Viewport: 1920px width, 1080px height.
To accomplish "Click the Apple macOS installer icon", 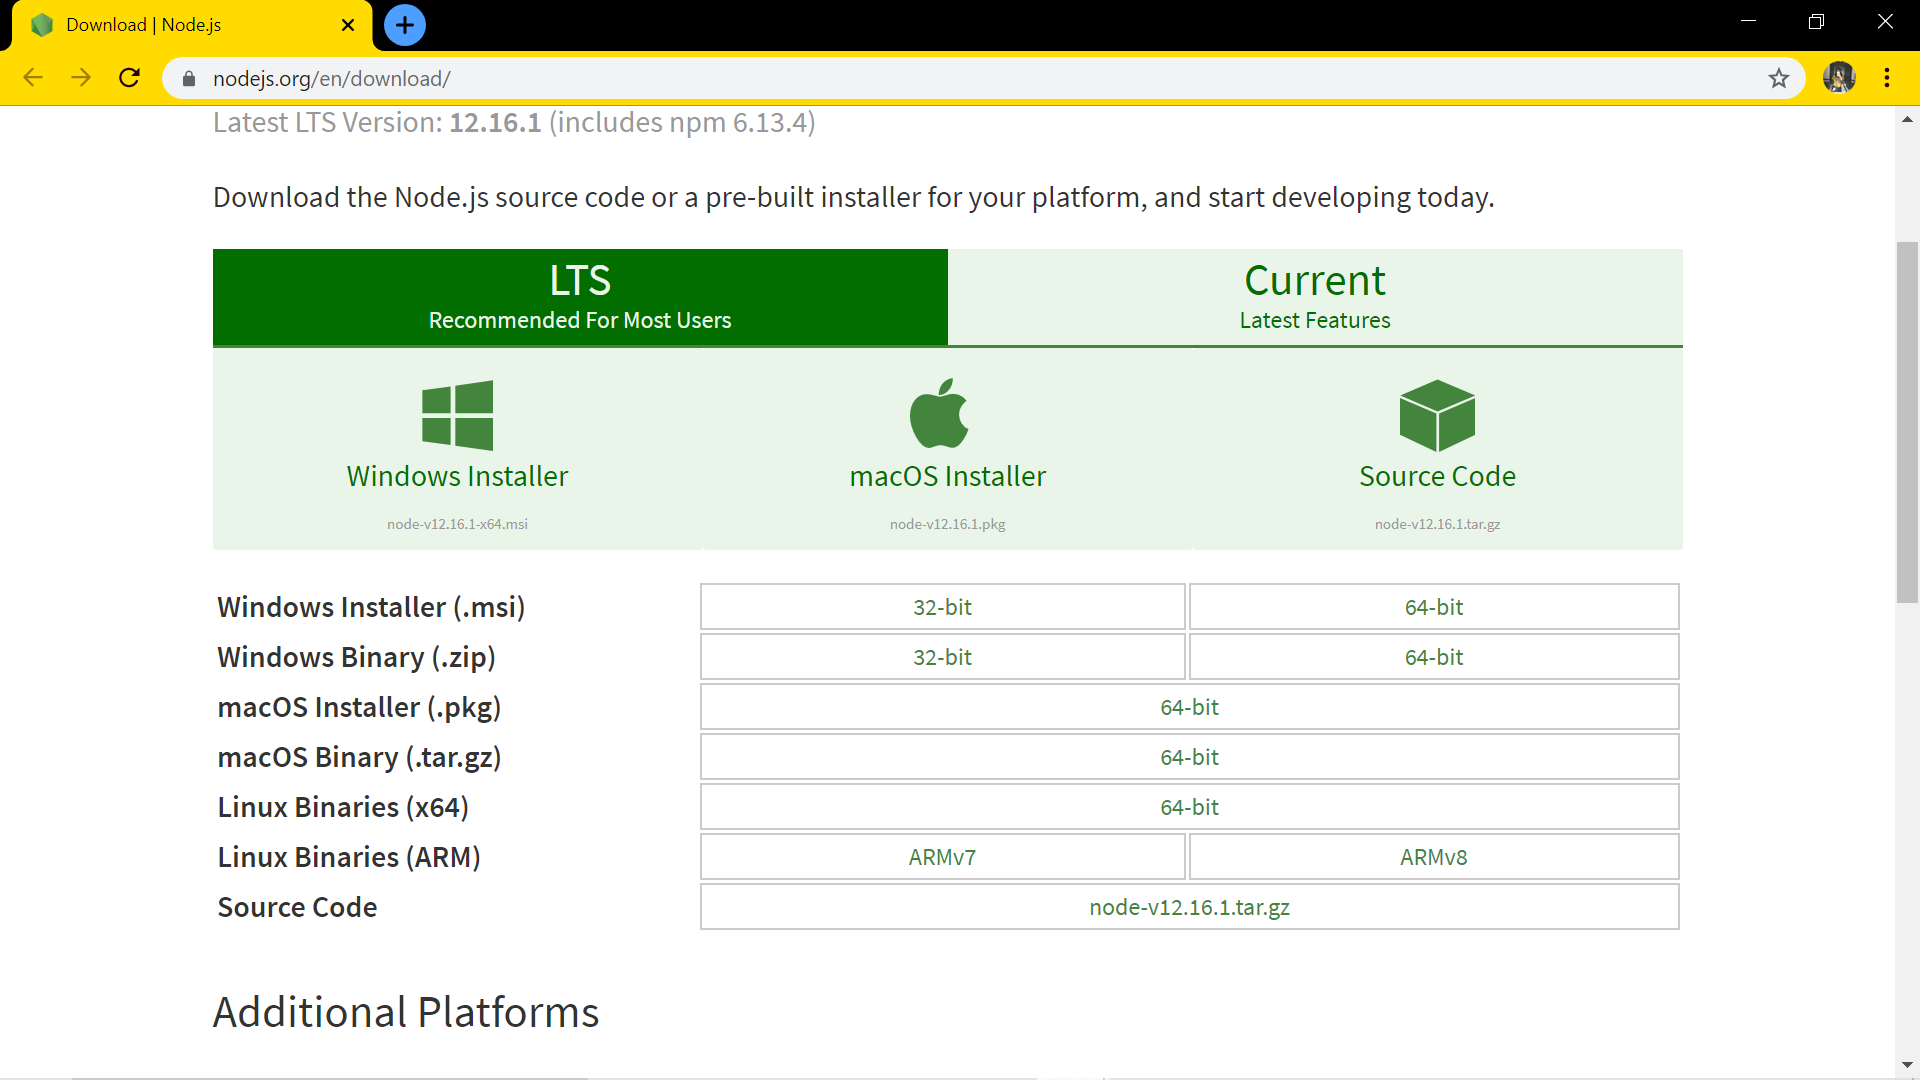I will point(940,414).
